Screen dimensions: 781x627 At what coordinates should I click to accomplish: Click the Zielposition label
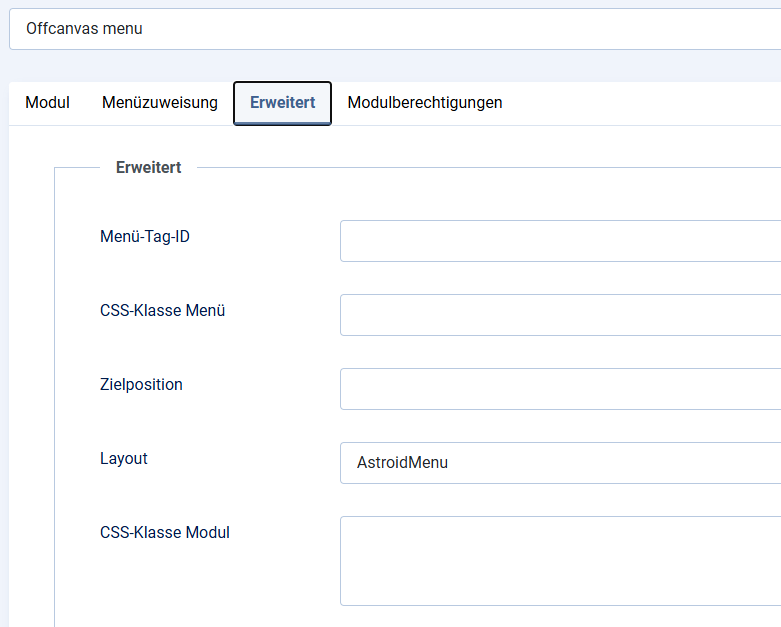[x=141, y=384]
